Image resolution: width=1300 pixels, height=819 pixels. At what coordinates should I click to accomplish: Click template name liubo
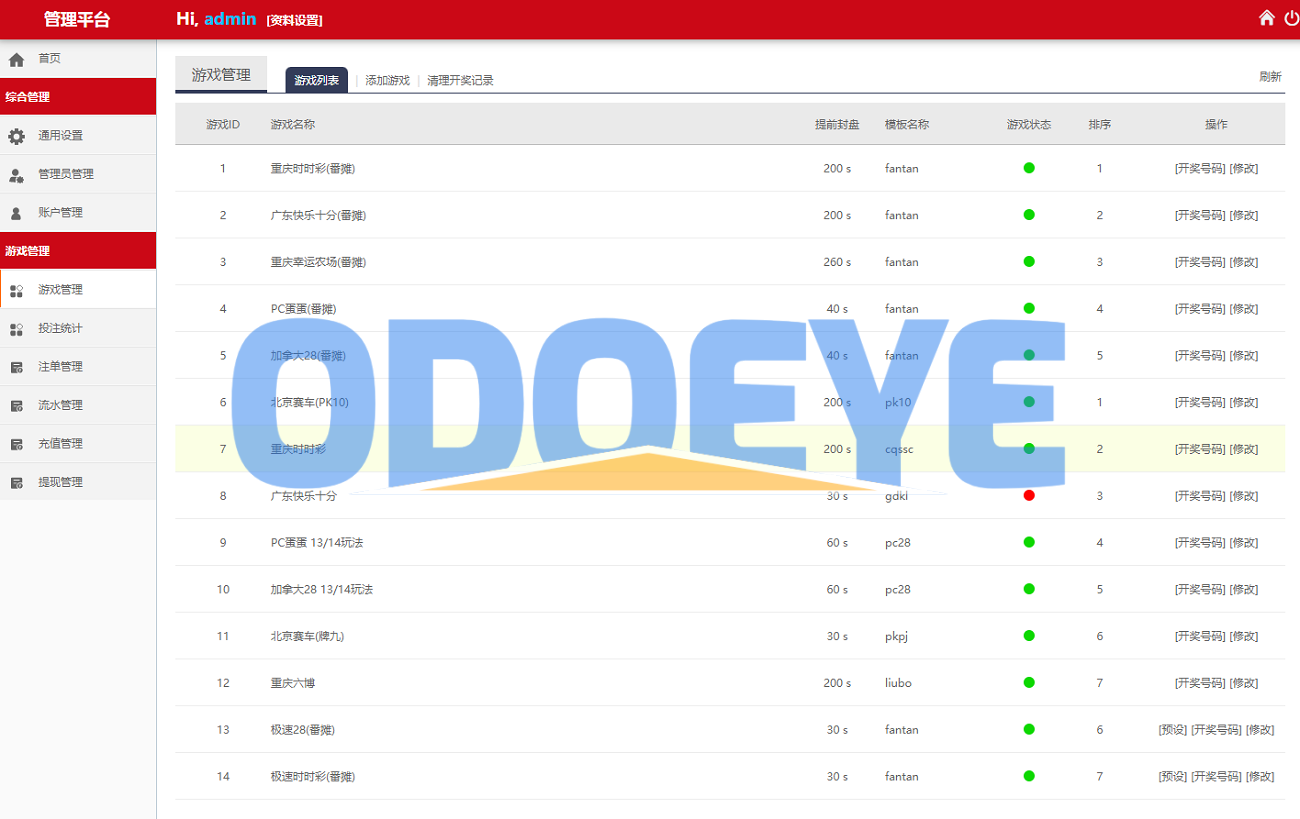(x=898, y=683)
